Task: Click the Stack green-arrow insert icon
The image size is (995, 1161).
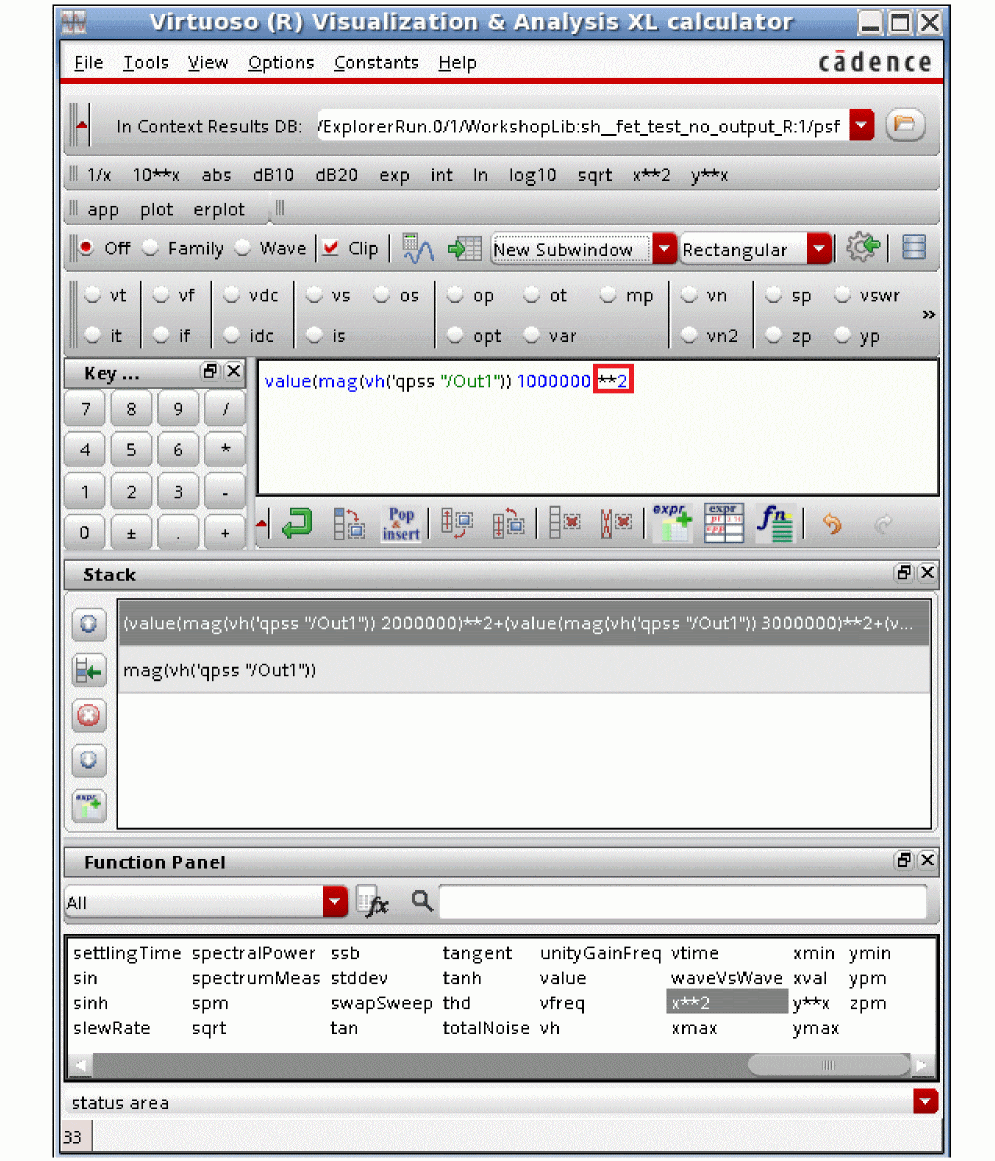Action: (89, 671)
